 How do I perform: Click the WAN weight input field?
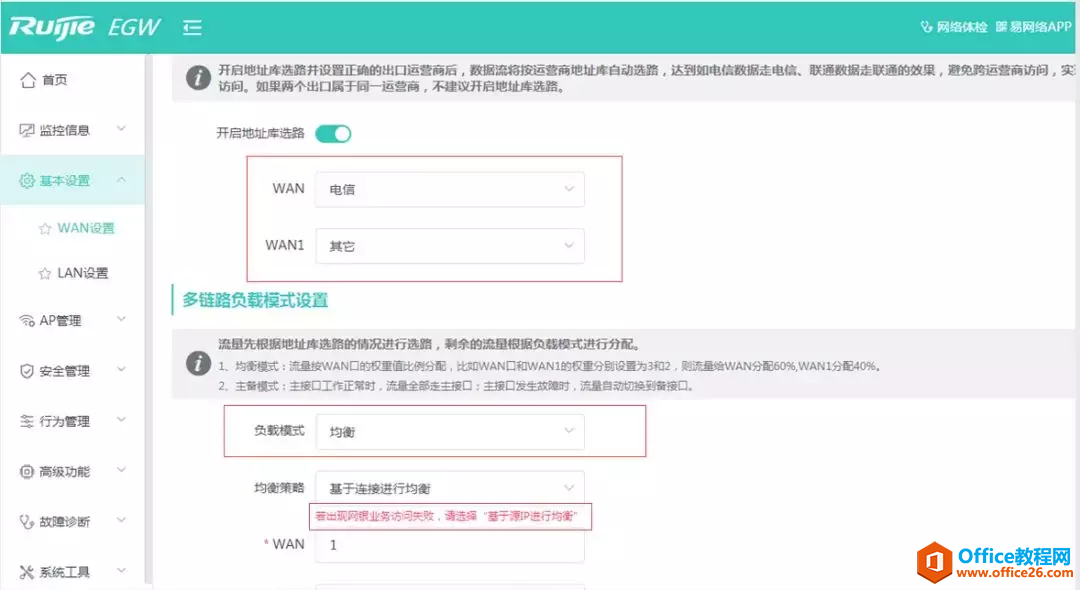(450, 545)
